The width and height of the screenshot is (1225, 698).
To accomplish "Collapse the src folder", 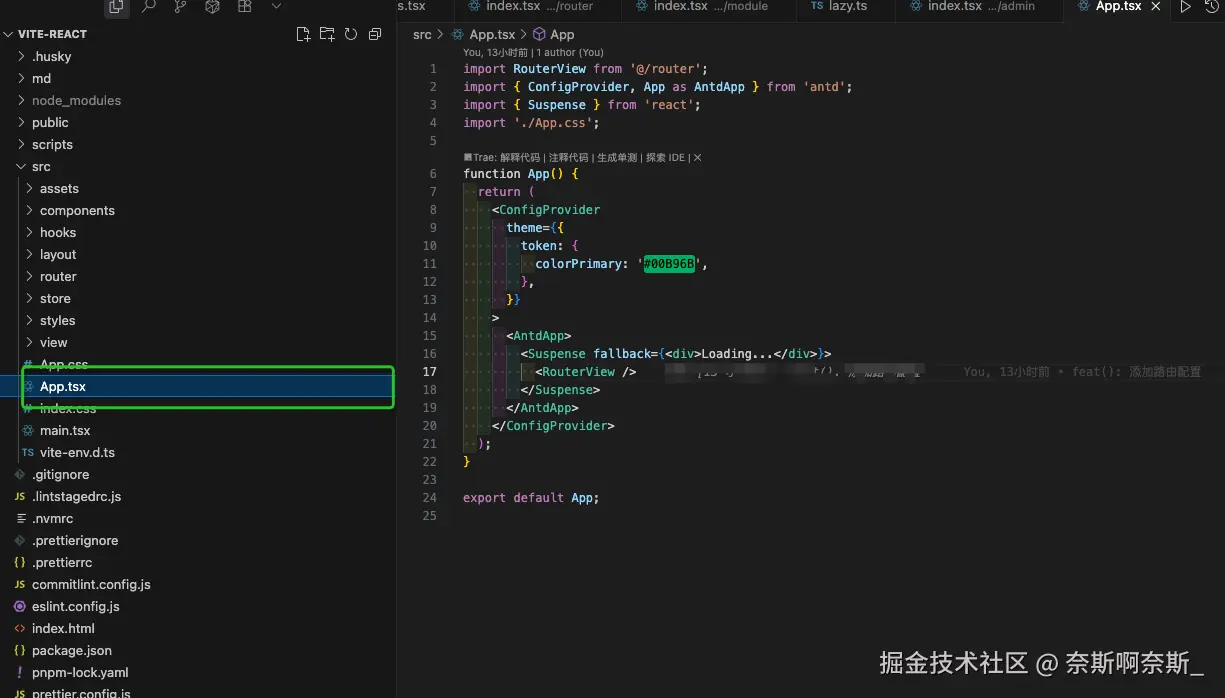I will tap(40, 167).
